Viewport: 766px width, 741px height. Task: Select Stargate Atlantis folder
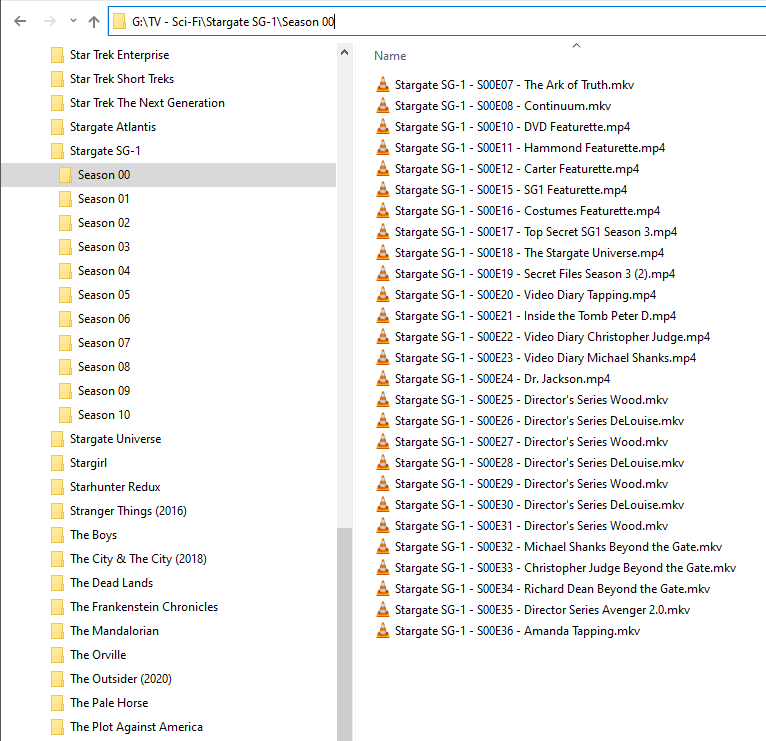click(x=113, y=127)
